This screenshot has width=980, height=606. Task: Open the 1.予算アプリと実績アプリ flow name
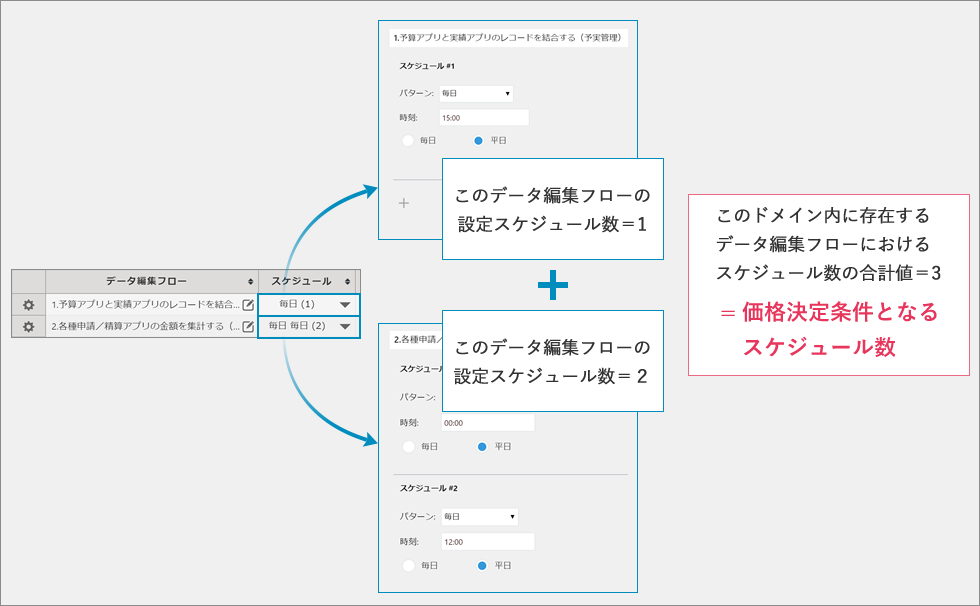point(145,305)
